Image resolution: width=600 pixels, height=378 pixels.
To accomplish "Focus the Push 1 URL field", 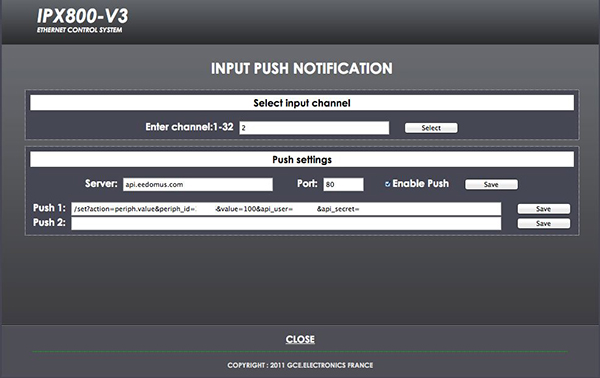I will (x=286, y=209).
